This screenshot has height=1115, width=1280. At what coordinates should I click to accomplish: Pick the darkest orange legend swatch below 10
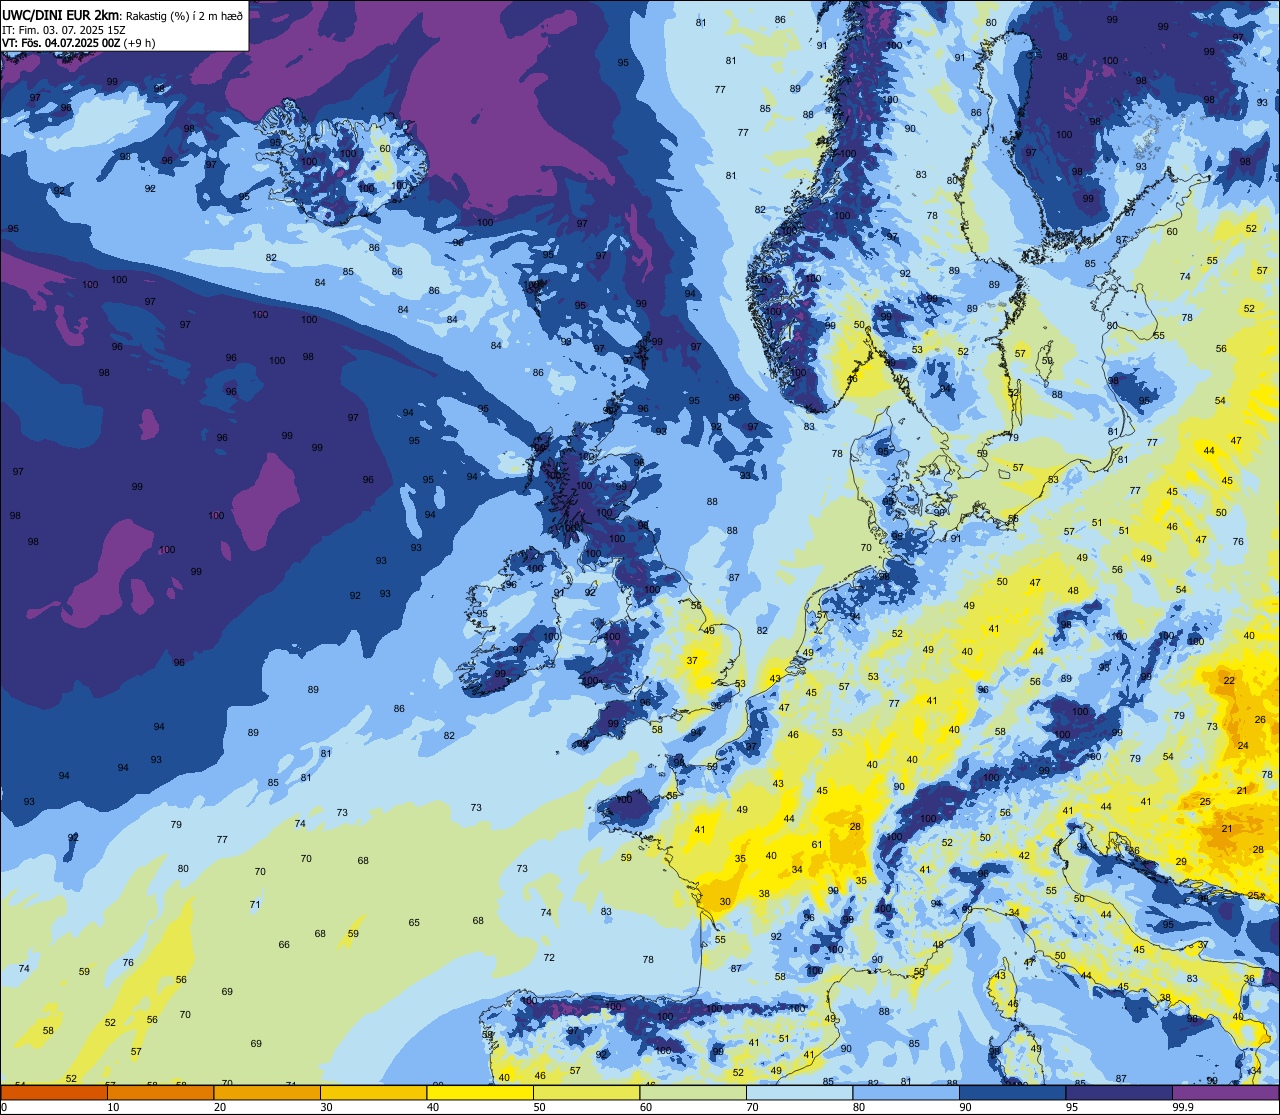point(54,1092)
